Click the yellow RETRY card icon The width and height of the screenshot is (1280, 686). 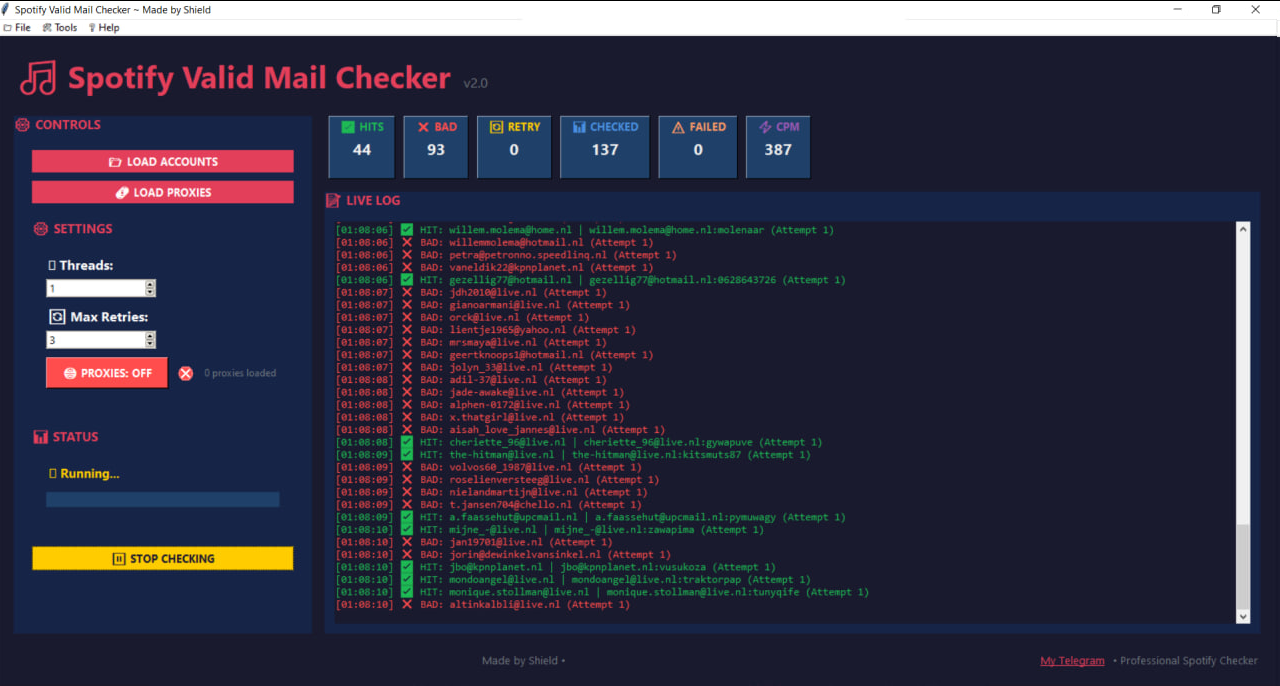pyautogui.click(x=496, y=127)
